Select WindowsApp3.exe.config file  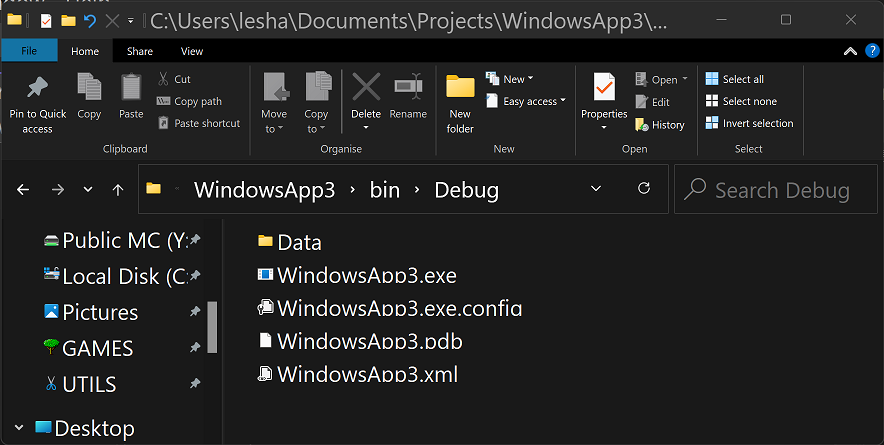tap(390, 308)
